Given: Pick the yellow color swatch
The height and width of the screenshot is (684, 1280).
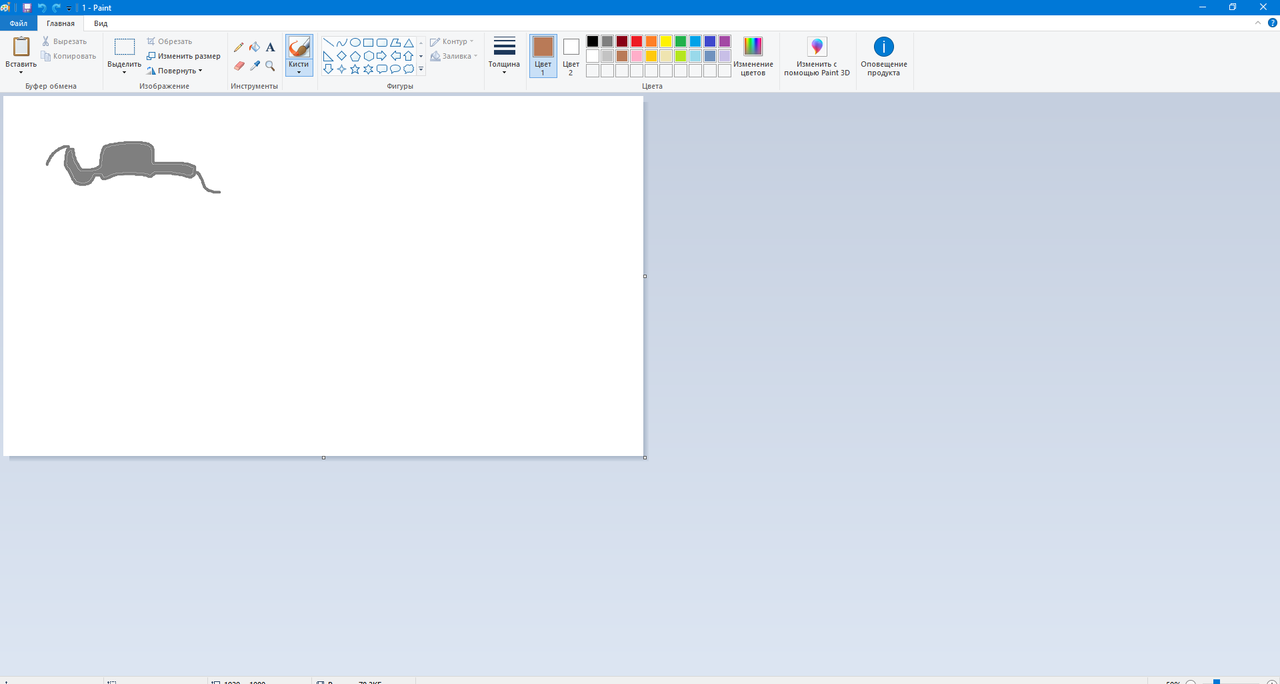Looking at the screenshot, I should 666,41.
